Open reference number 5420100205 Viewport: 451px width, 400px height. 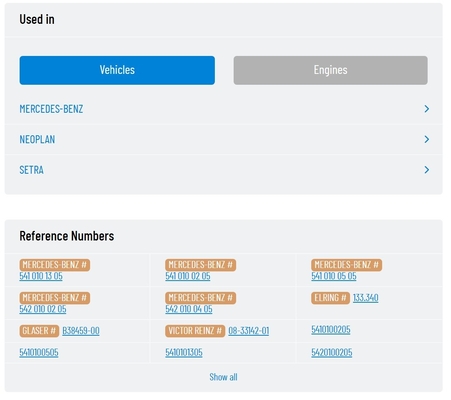(332, 353)
